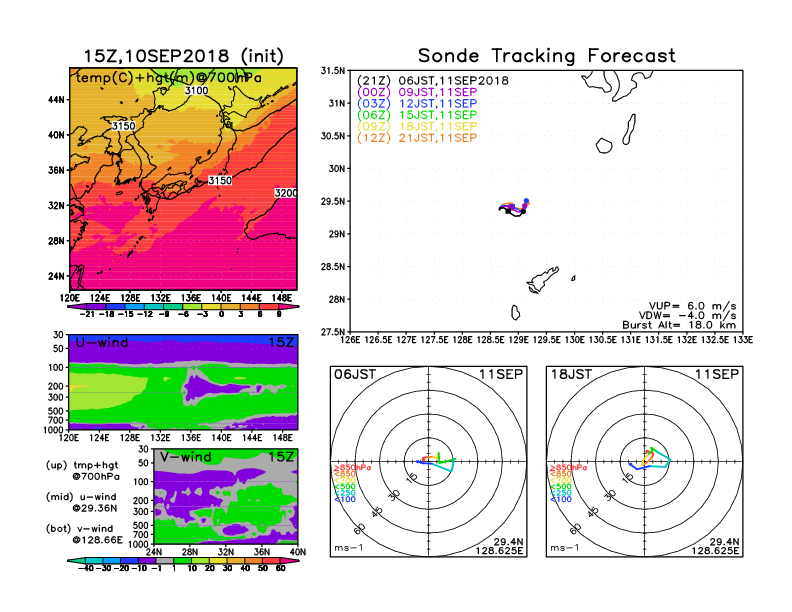Click "(bot) v-wind @128.66E" caption
This screenshot has height=612, width=792.
pos(85,534)
